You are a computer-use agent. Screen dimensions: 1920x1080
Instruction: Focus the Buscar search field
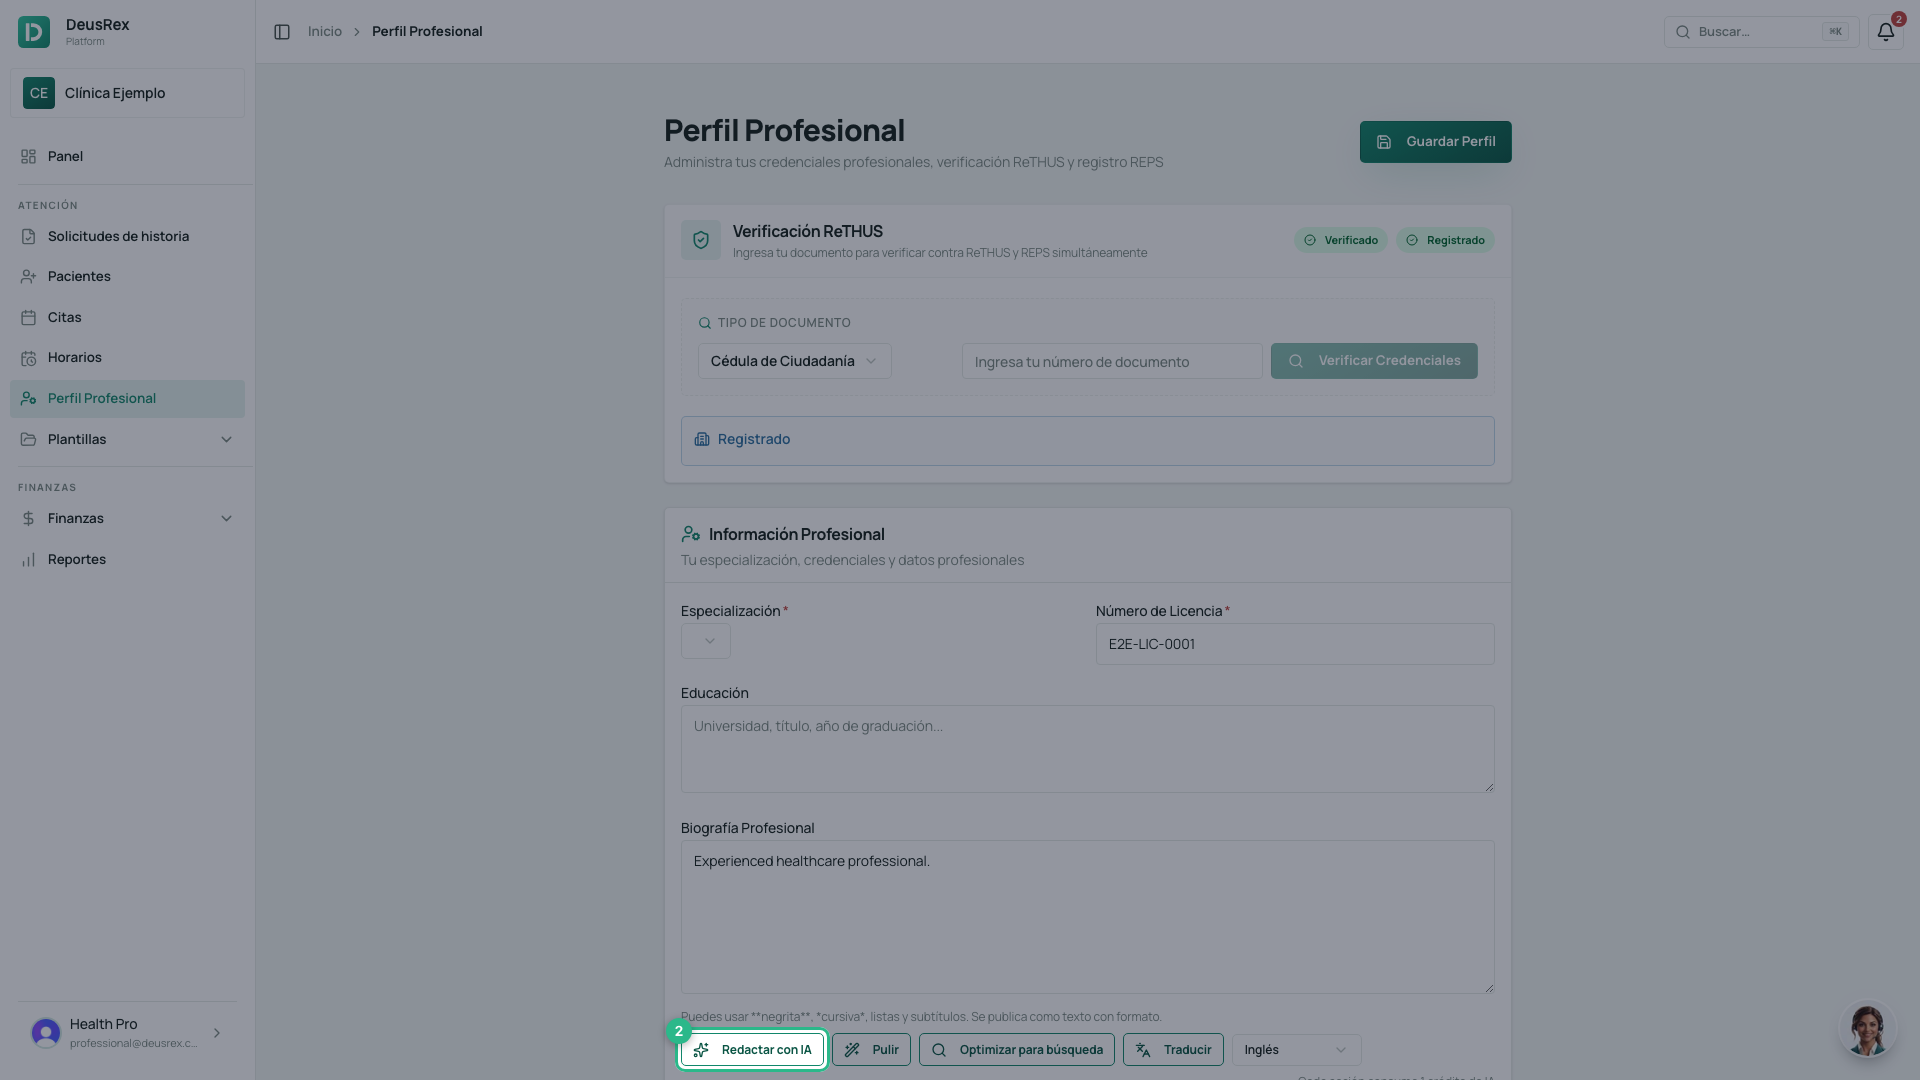pos(1761,32)
